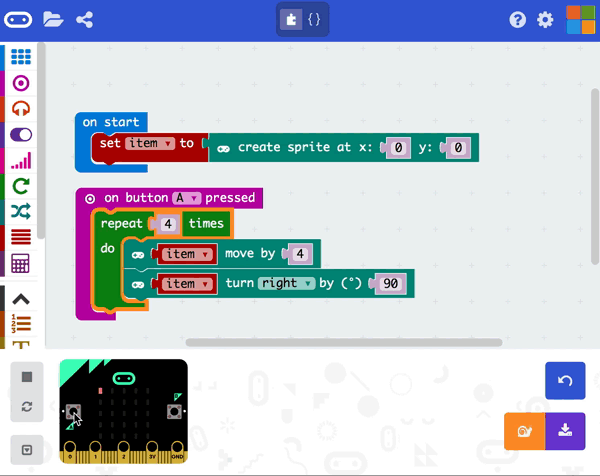The height and width of the screenshot is (476, 600).
Task: Click the help question mark icon
Action: 517,19
